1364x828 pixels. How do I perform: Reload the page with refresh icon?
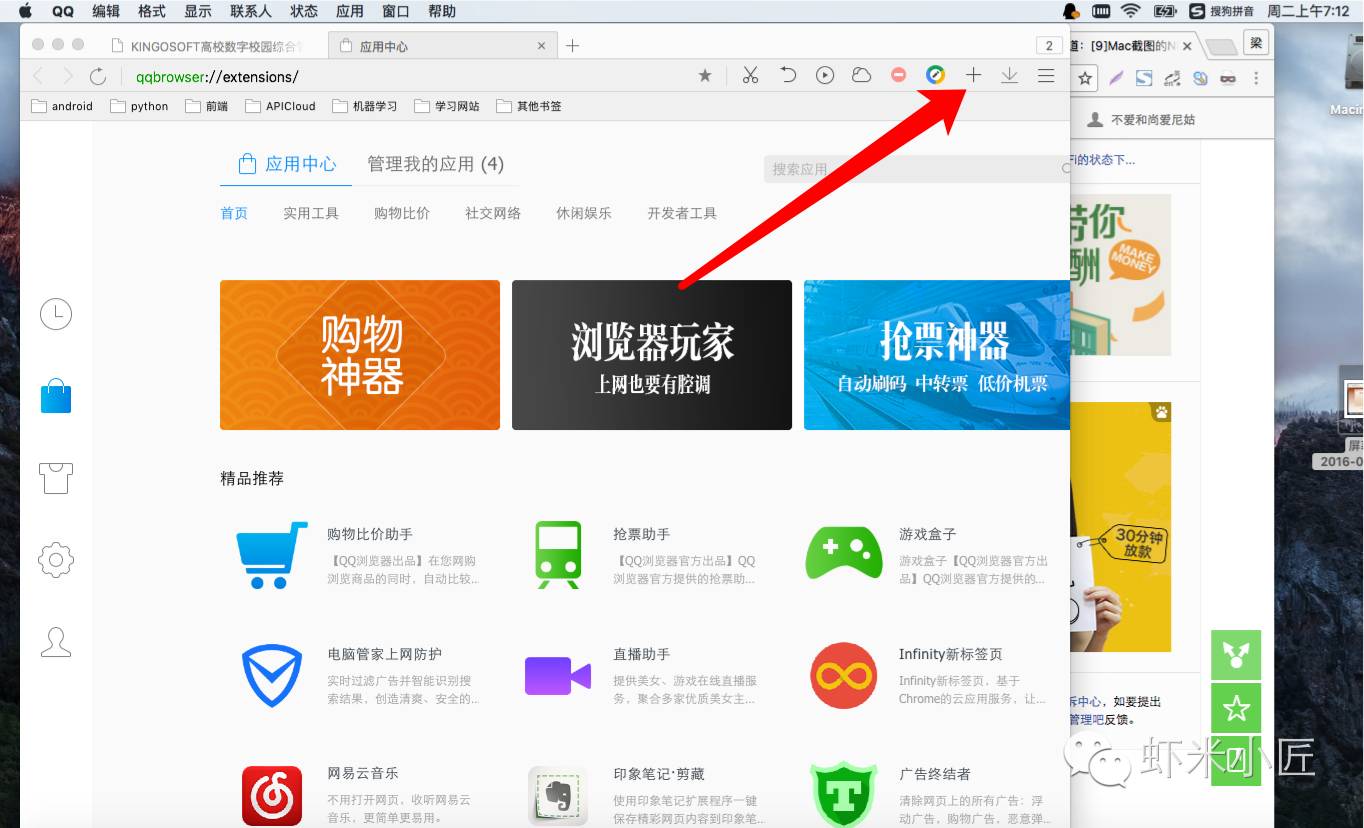tap(98, 76)
